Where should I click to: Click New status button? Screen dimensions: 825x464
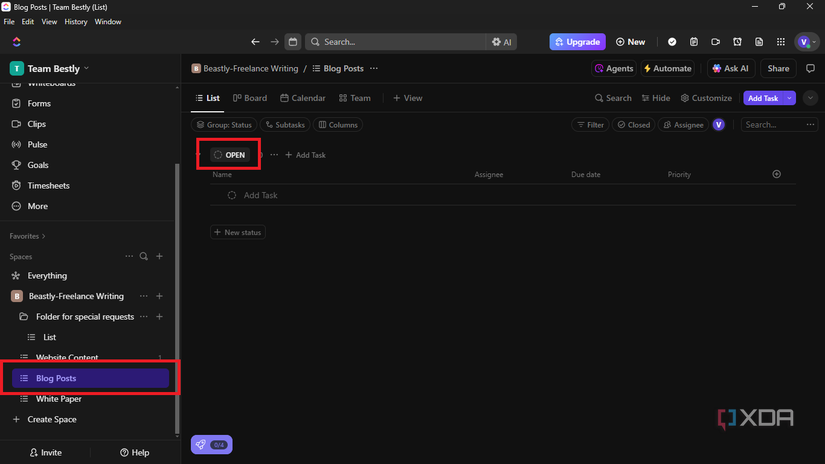click(x=238, y=232)
